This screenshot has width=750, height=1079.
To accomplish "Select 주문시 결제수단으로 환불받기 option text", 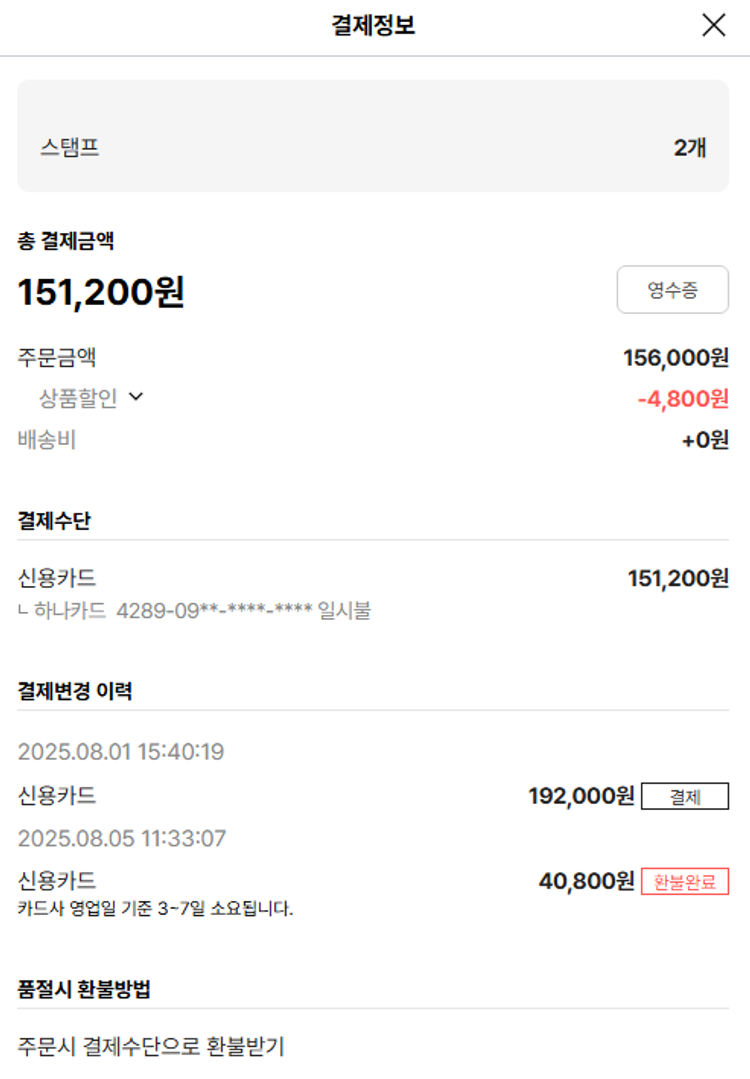I will coord(151,1046).
